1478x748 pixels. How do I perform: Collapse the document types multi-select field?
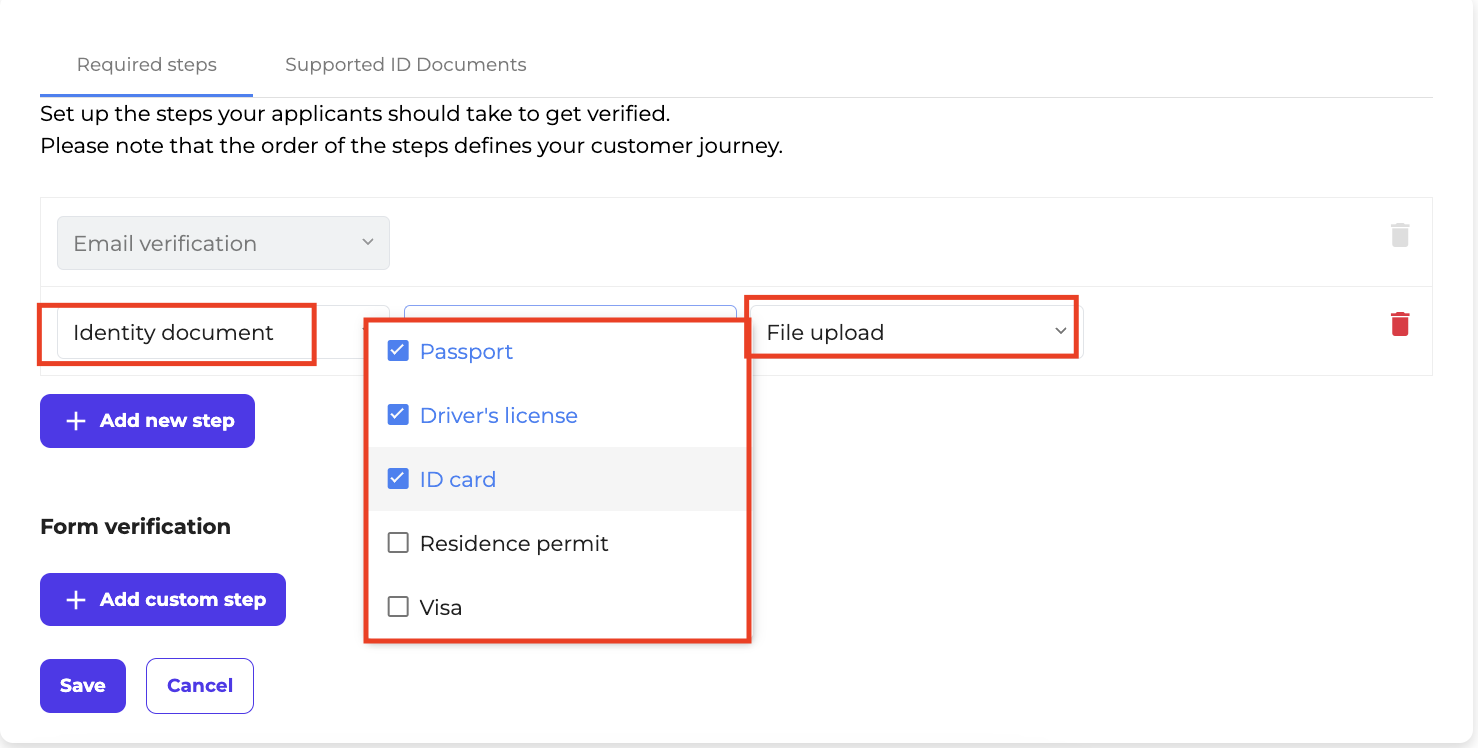click(570, 311)
